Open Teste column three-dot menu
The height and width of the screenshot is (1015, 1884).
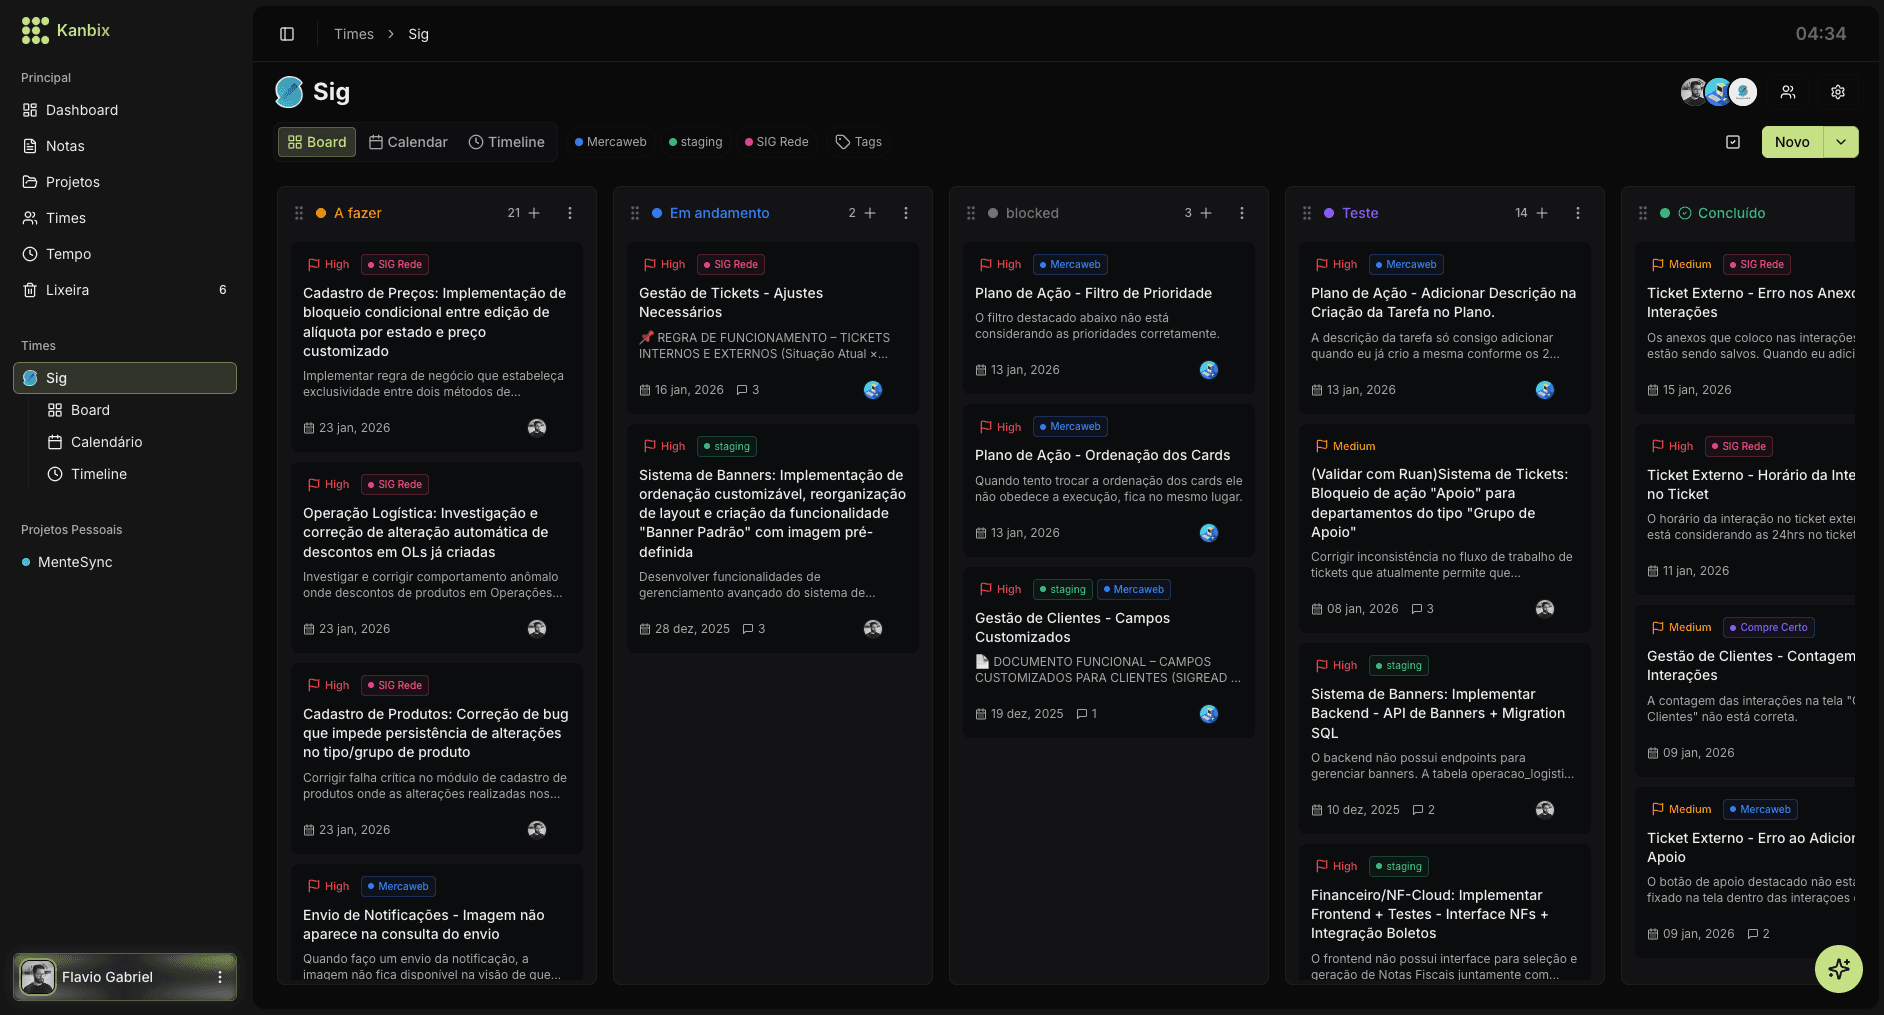tap(1578, 213)
